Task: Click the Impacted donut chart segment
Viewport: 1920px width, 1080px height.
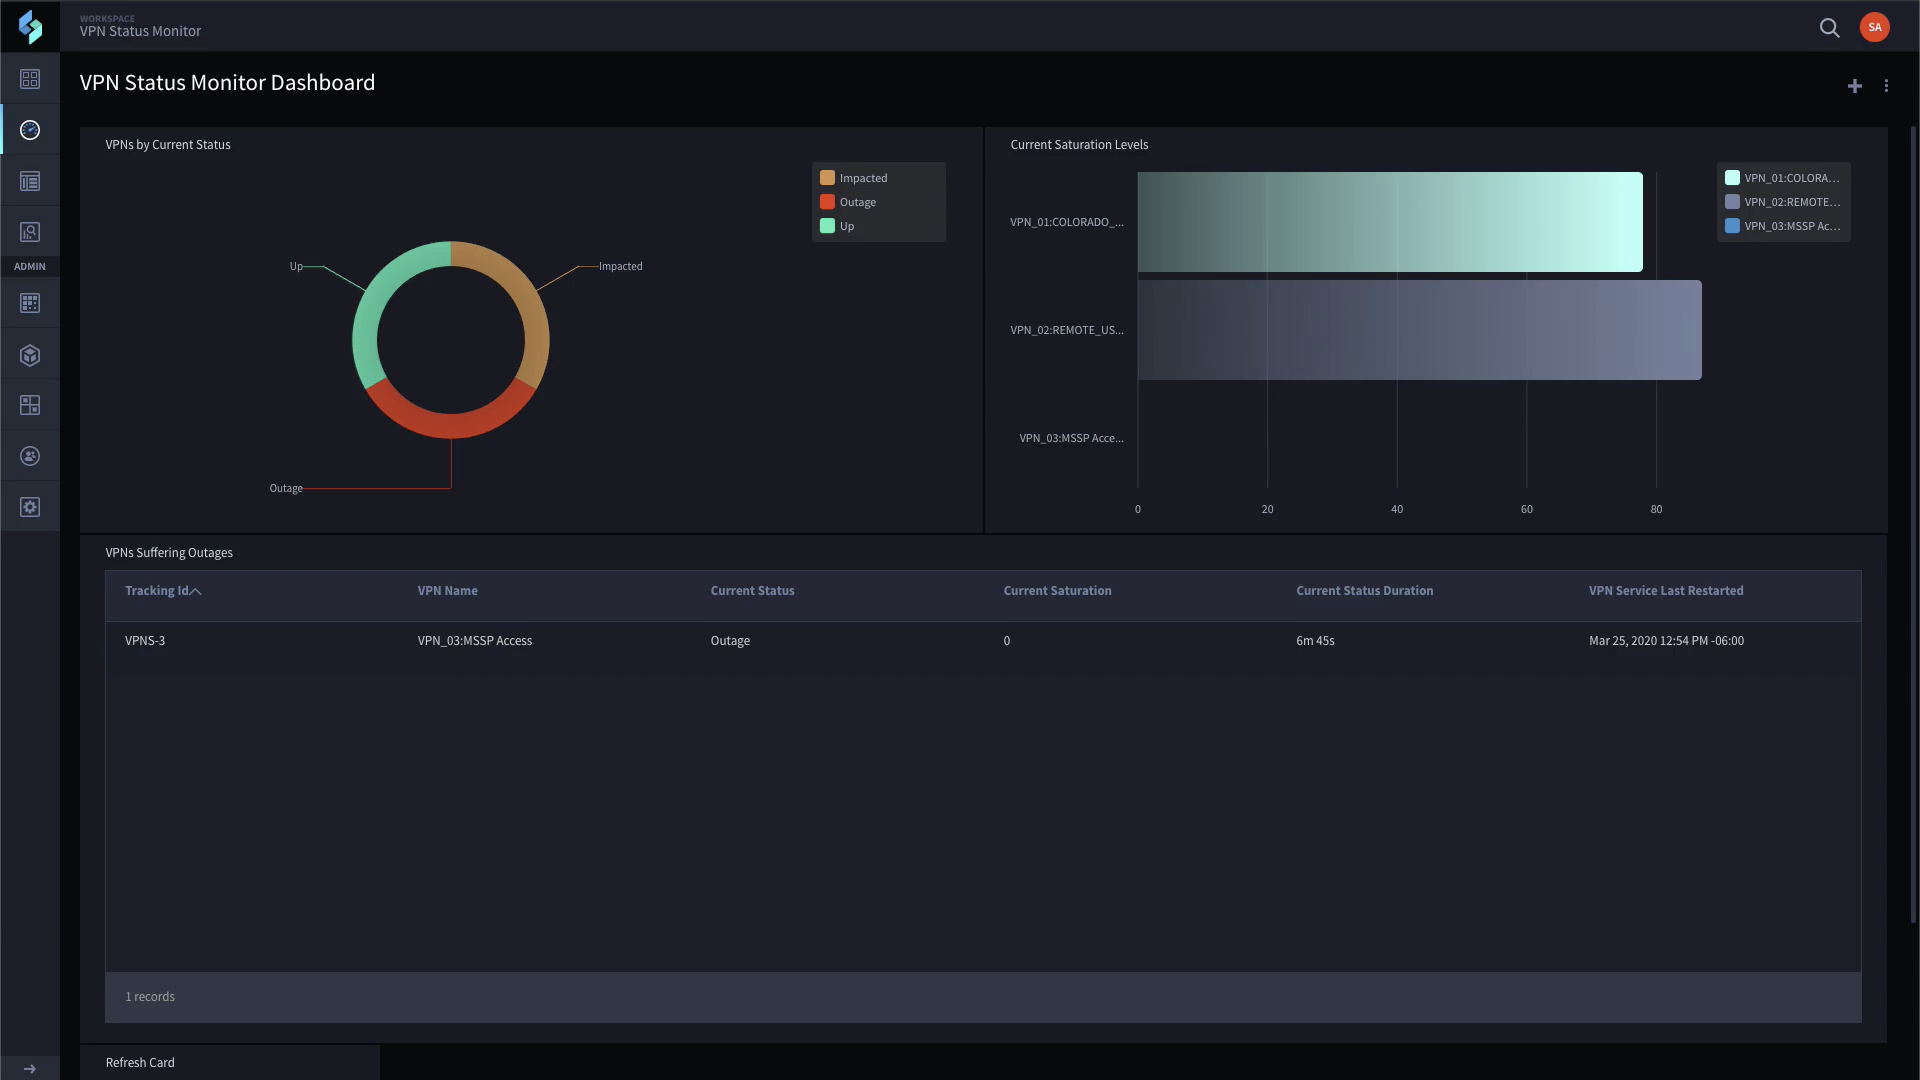Action: pyautogui.click(x=529, y=296)
